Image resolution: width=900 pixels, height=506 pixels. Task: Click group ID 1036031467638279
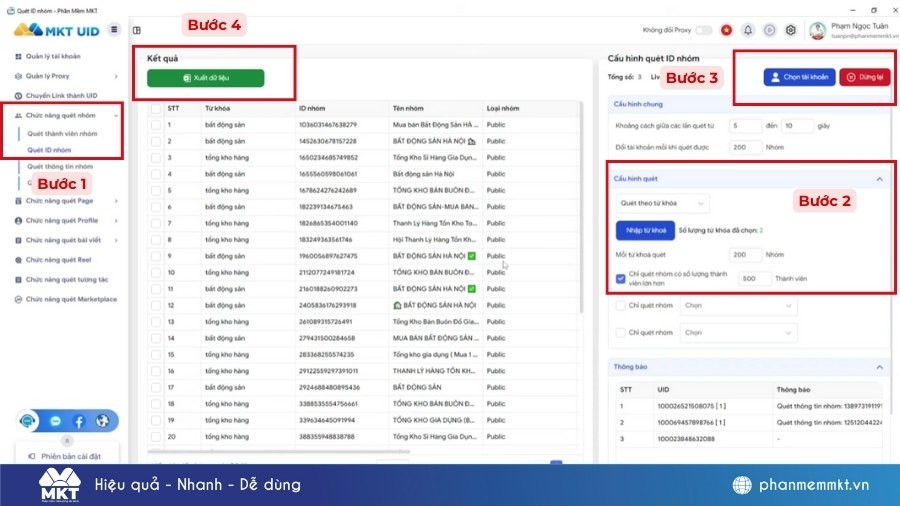click(x=327, y=124)
